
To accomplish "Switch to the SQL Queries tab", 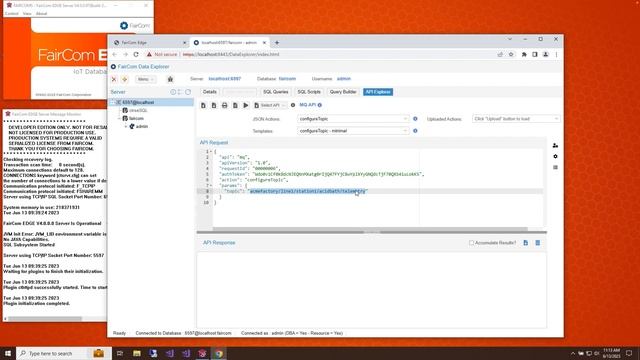I will point(276,92).
